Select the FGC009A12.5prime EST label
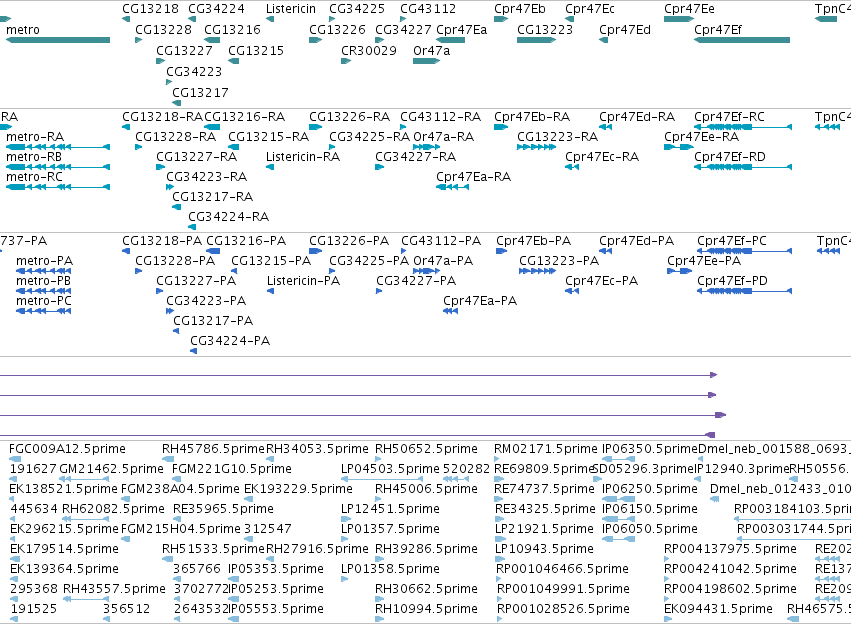The height and width of the screenshot is (624, 851). [67, 449]
